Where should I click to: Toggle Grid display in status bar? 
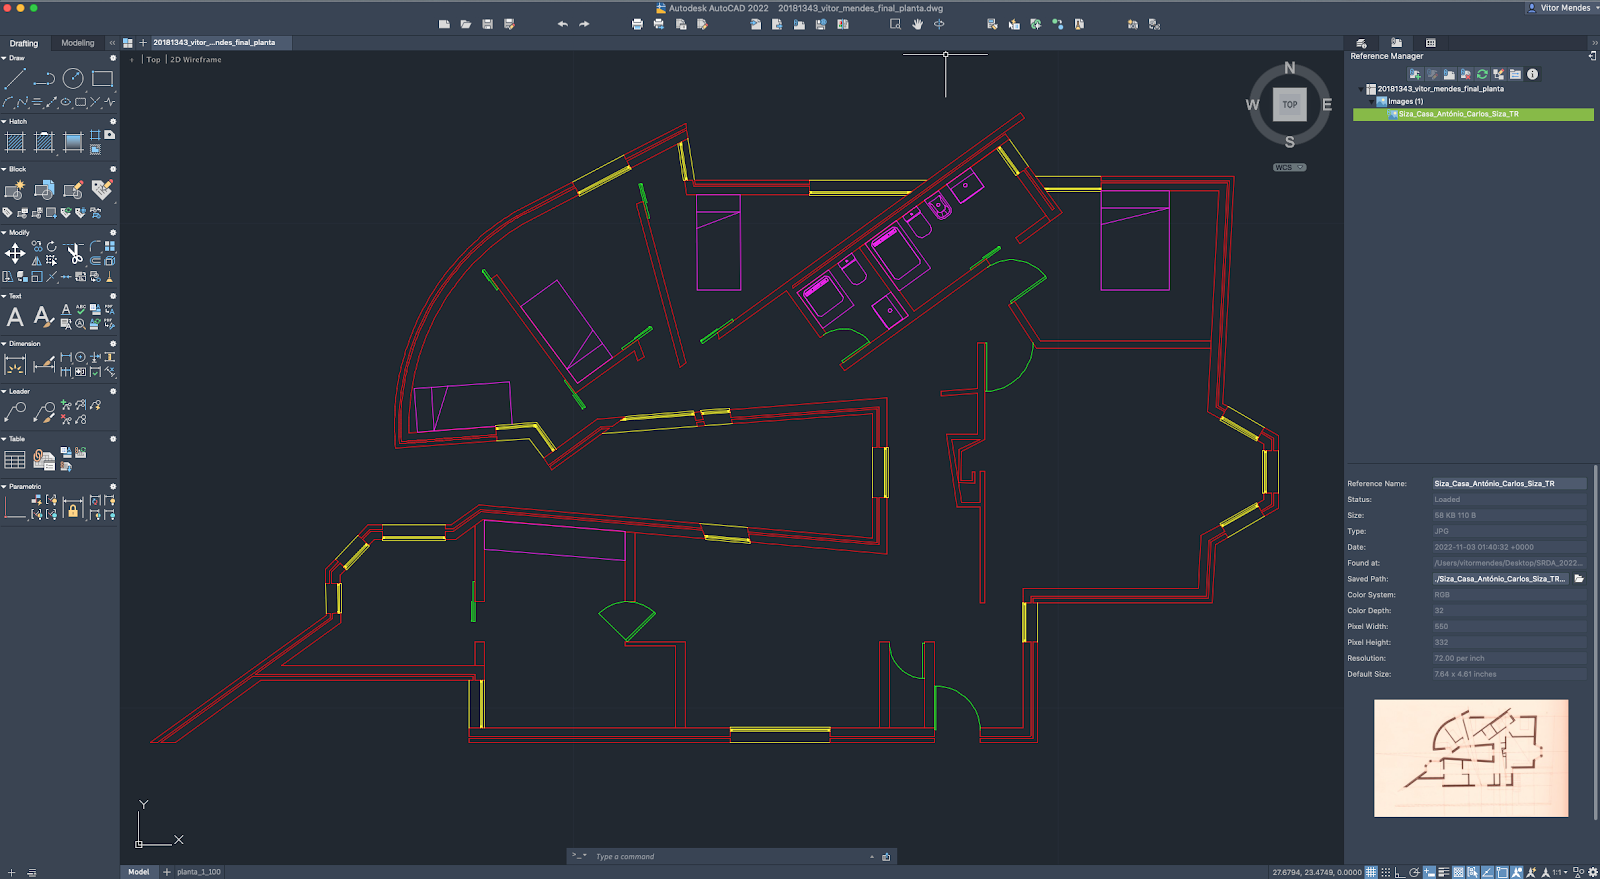click(x=1371, y=872)
